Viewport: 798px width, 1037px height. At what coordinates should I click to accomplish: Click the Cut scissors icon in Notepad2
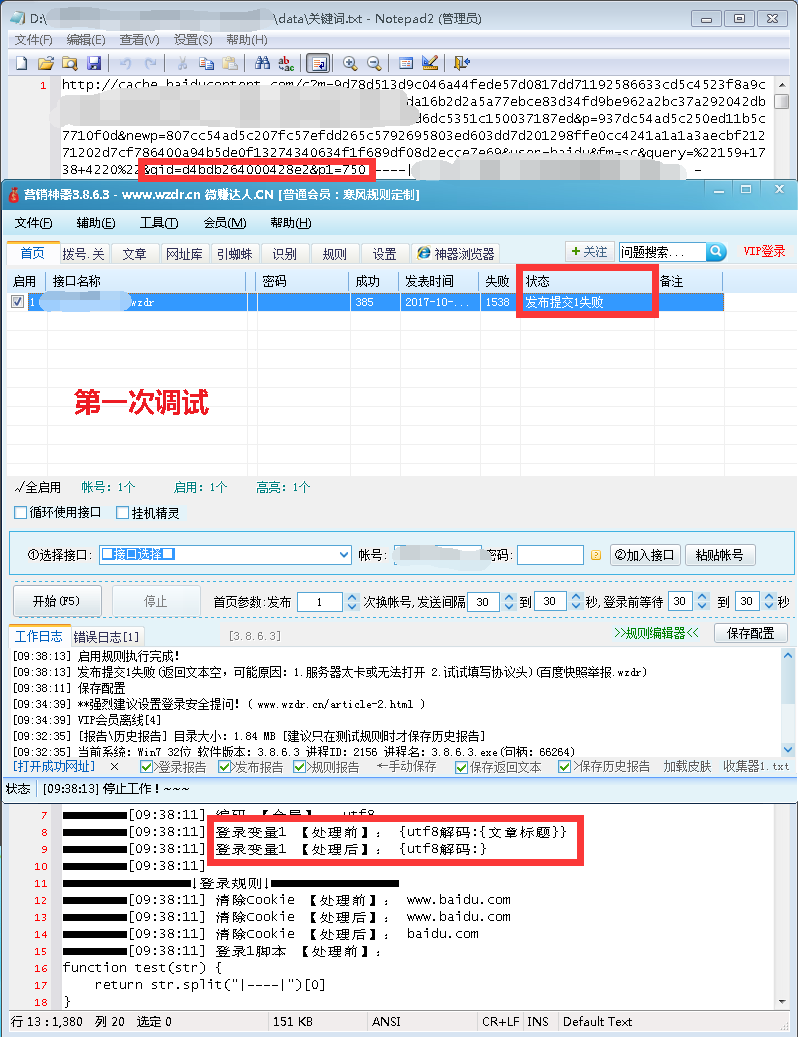coord(182,63)
